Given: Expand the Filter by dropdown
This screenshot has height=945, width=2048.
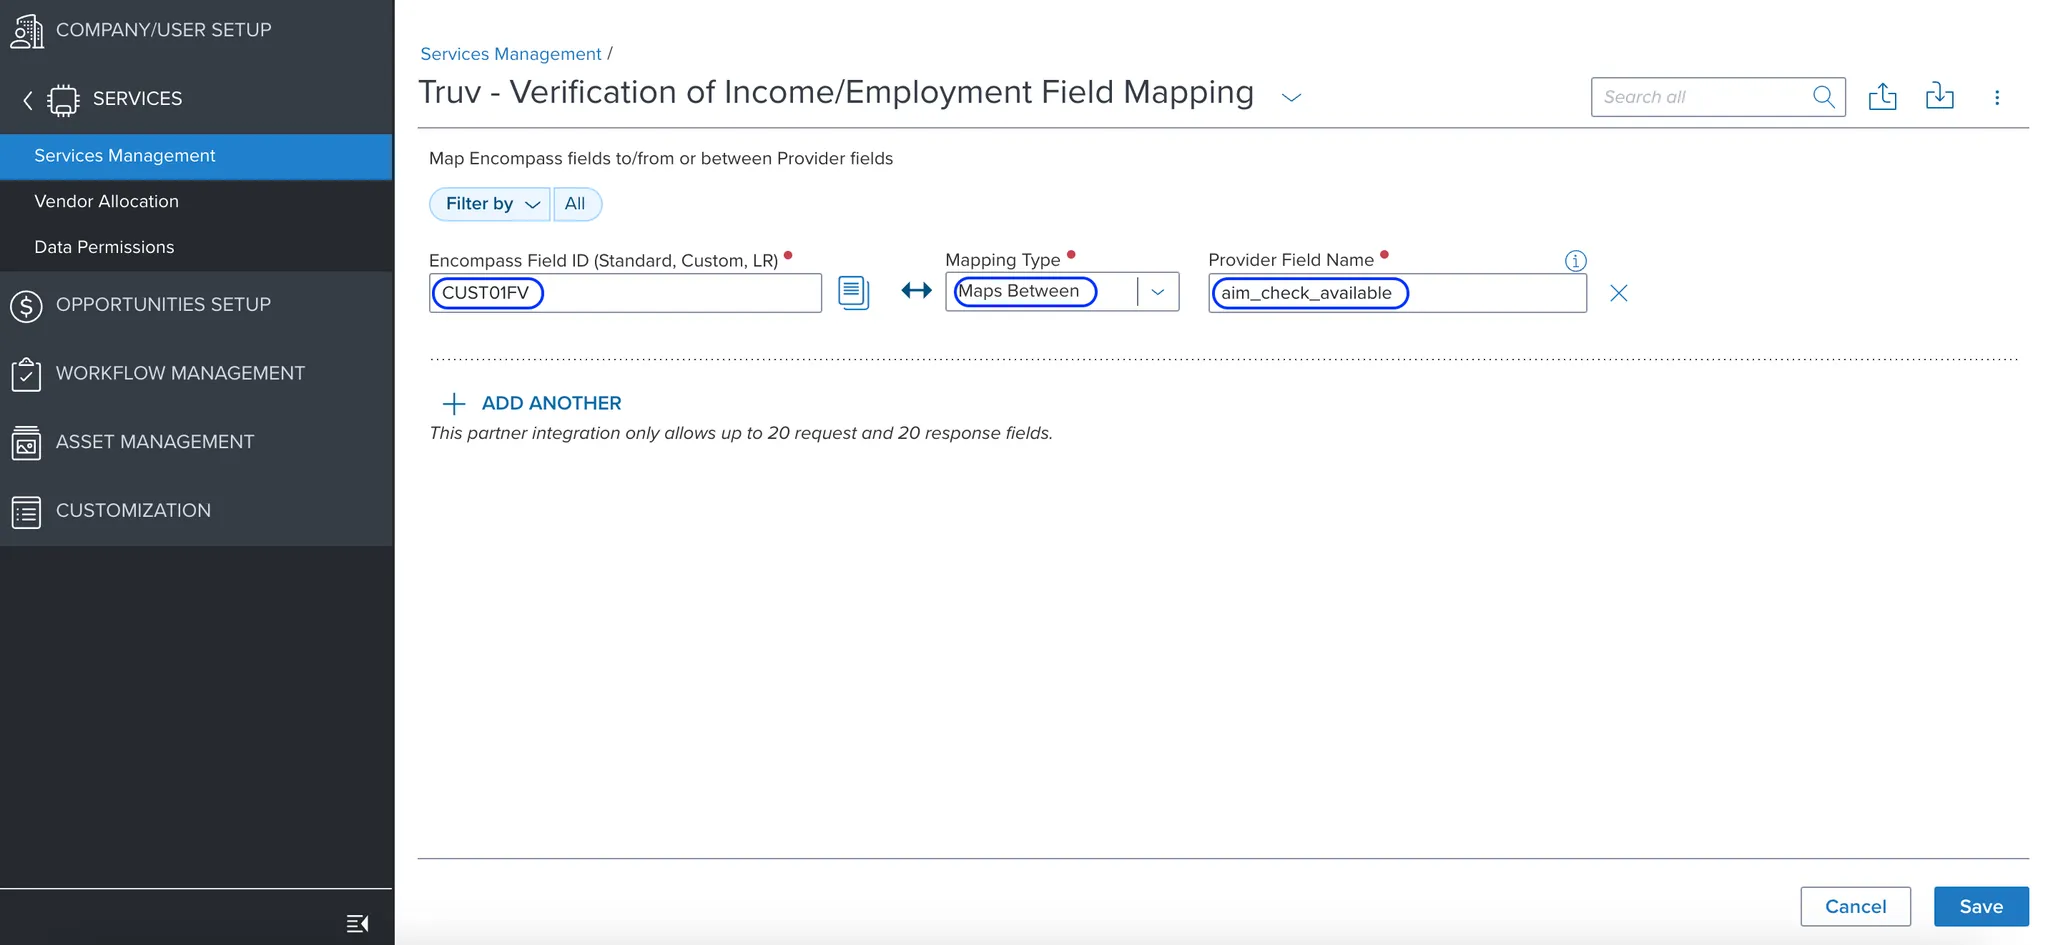Looking at the screenshot, I should point(490,204).
